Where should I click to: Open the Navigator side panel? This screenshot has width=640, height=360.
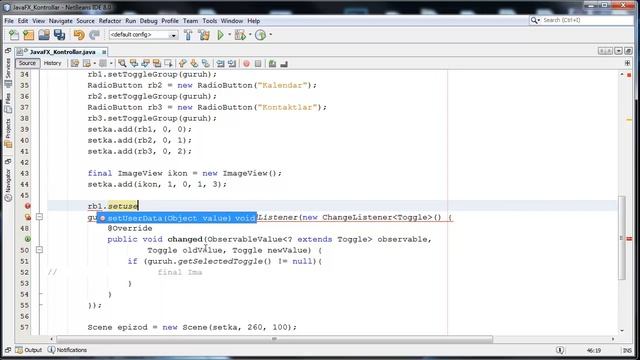pos(8,186)
